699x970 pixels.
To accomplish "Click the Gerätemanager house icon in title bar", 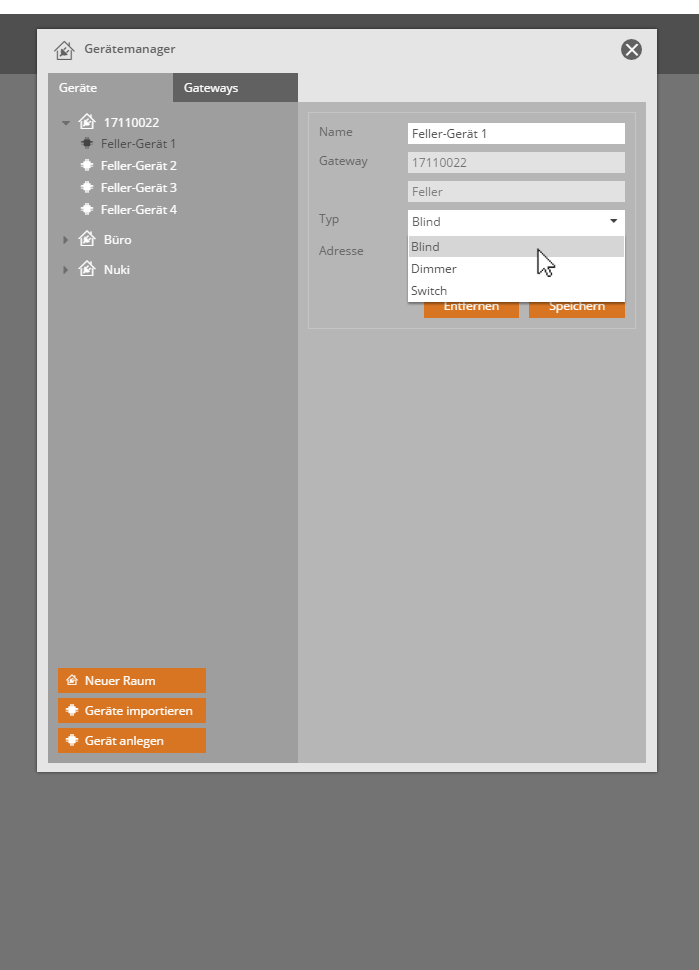I will click(64, 50).
